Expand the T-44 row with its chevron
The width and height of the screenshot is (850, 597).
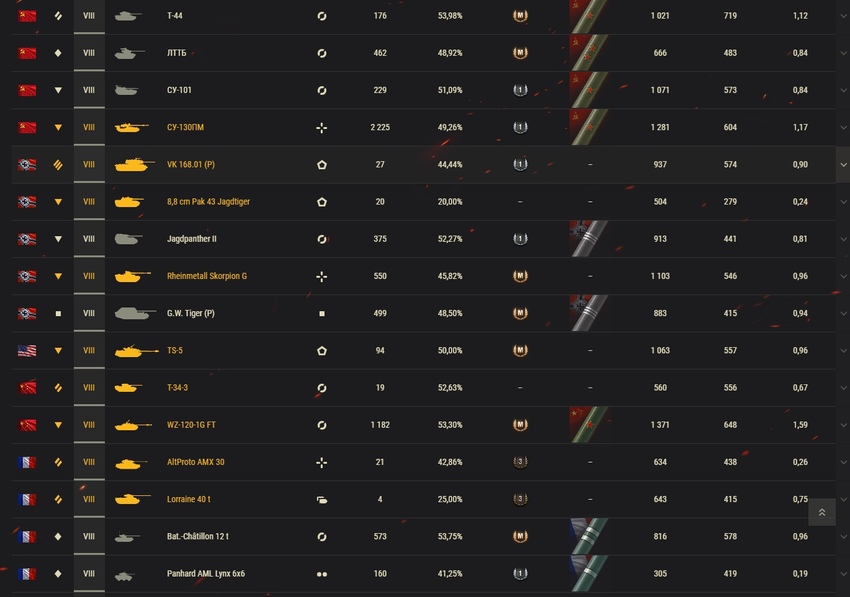(x=843, y=16)
